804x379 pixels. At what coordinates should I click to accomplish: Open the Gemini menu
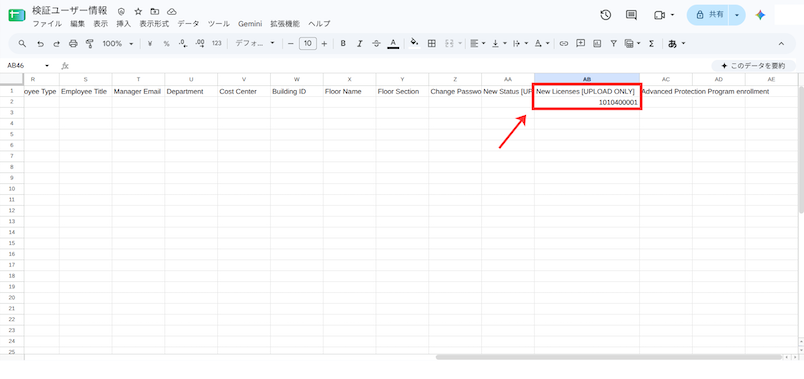pos(250,24)
